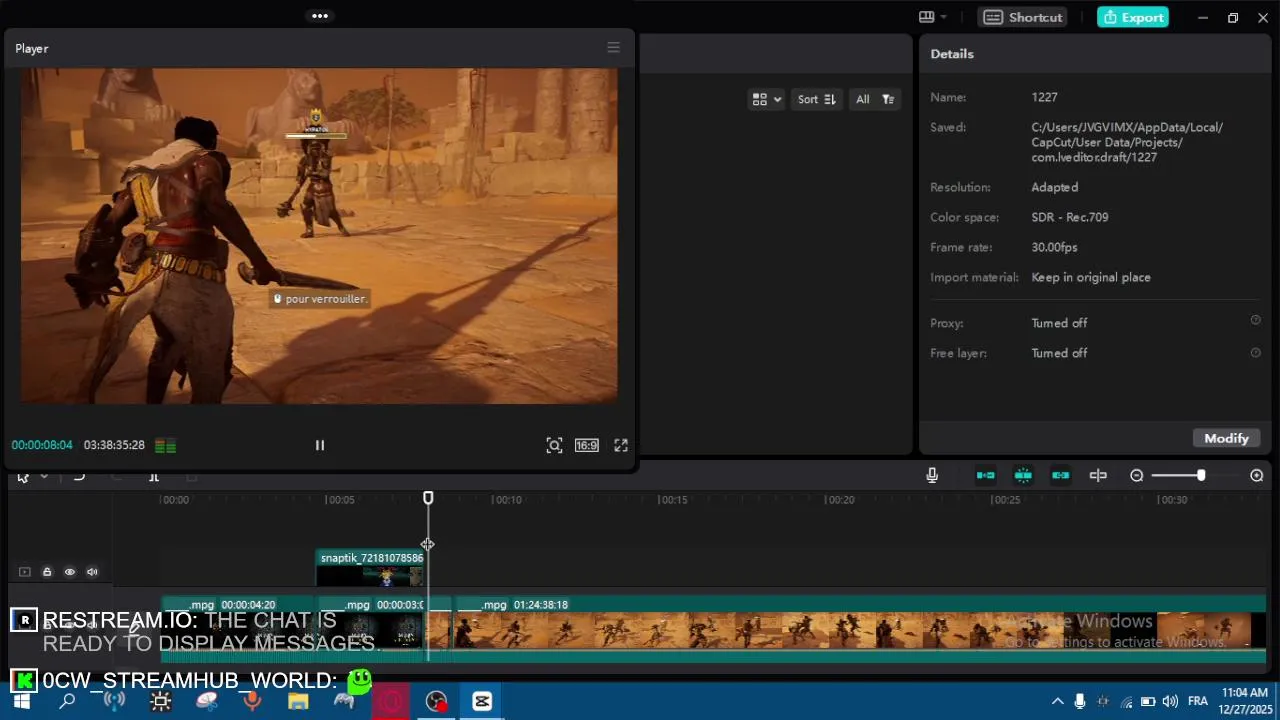
Task: Open OBS Studio from the taskbar
Action: click(x=436, y=702)
